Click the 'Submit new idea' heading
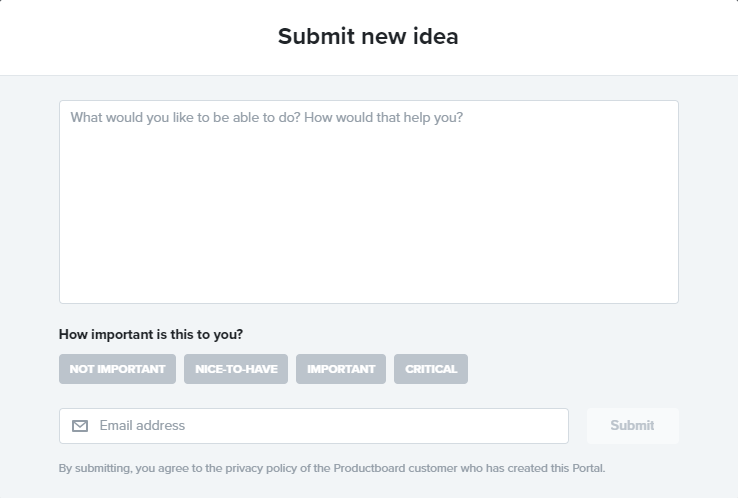Screen dimensions: 738x498 pos(368,36)
